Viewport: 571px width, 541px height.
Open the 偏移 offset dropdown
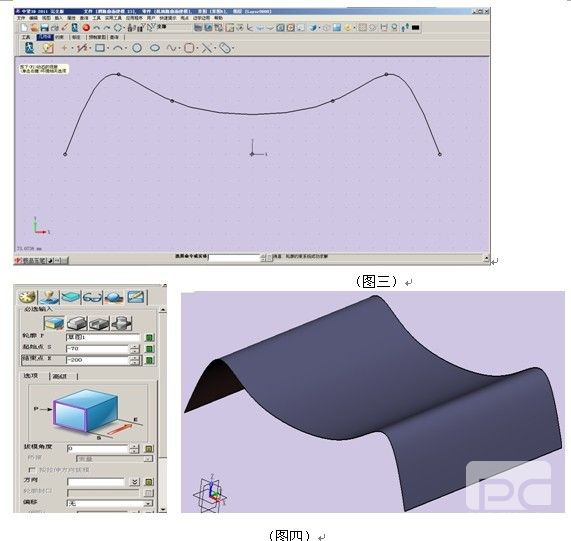(110, 503)
